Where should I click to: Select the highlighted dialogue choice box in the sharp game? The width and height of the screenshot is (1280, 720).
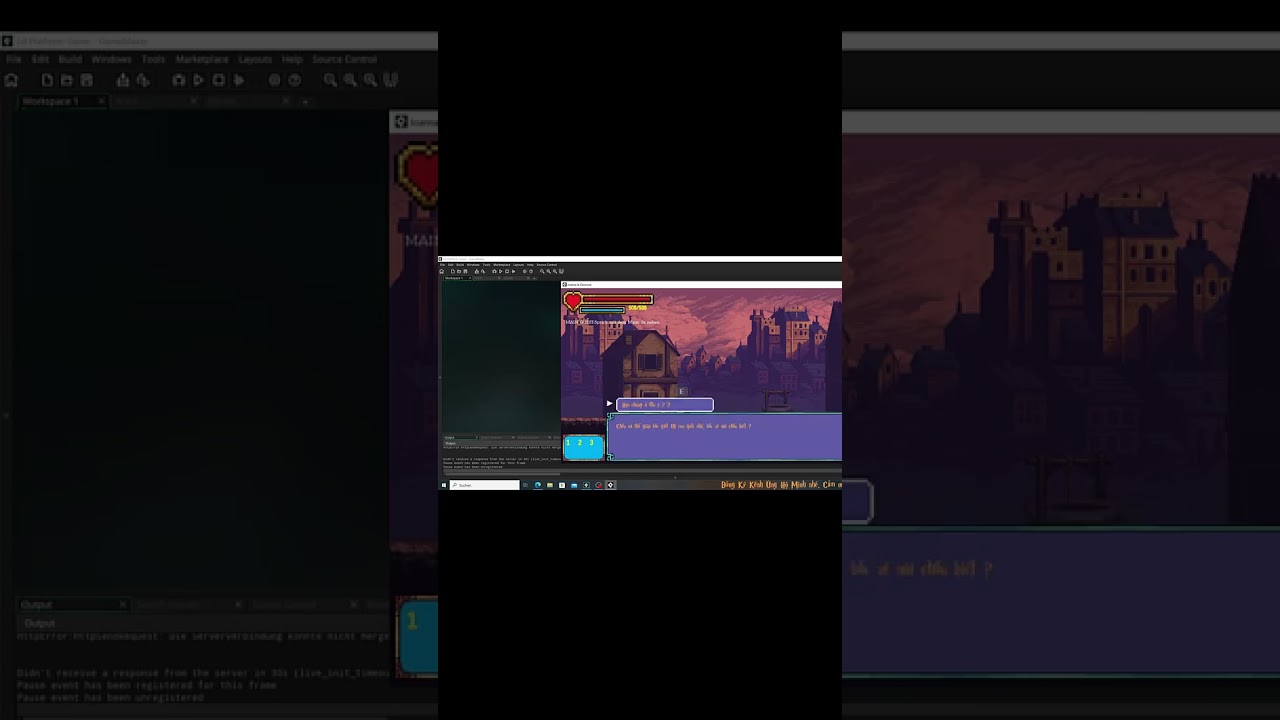(665, 405)
